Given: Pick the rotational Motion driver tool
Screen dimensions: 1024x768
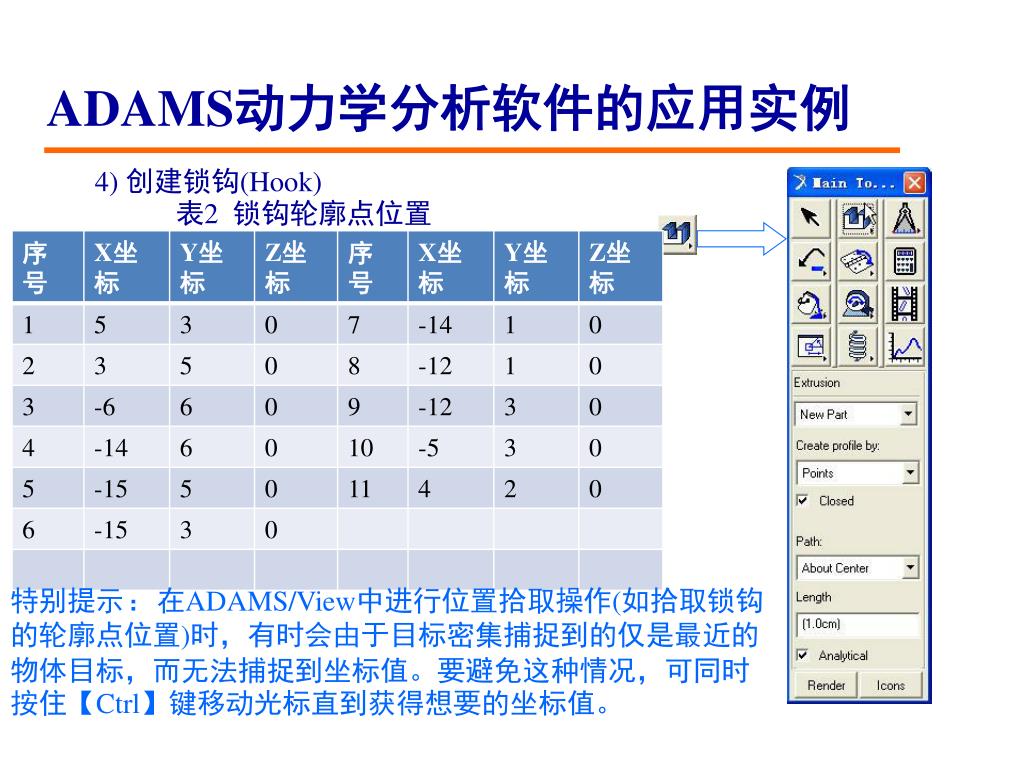Looking at the screenshot, I should coord(857,304).
